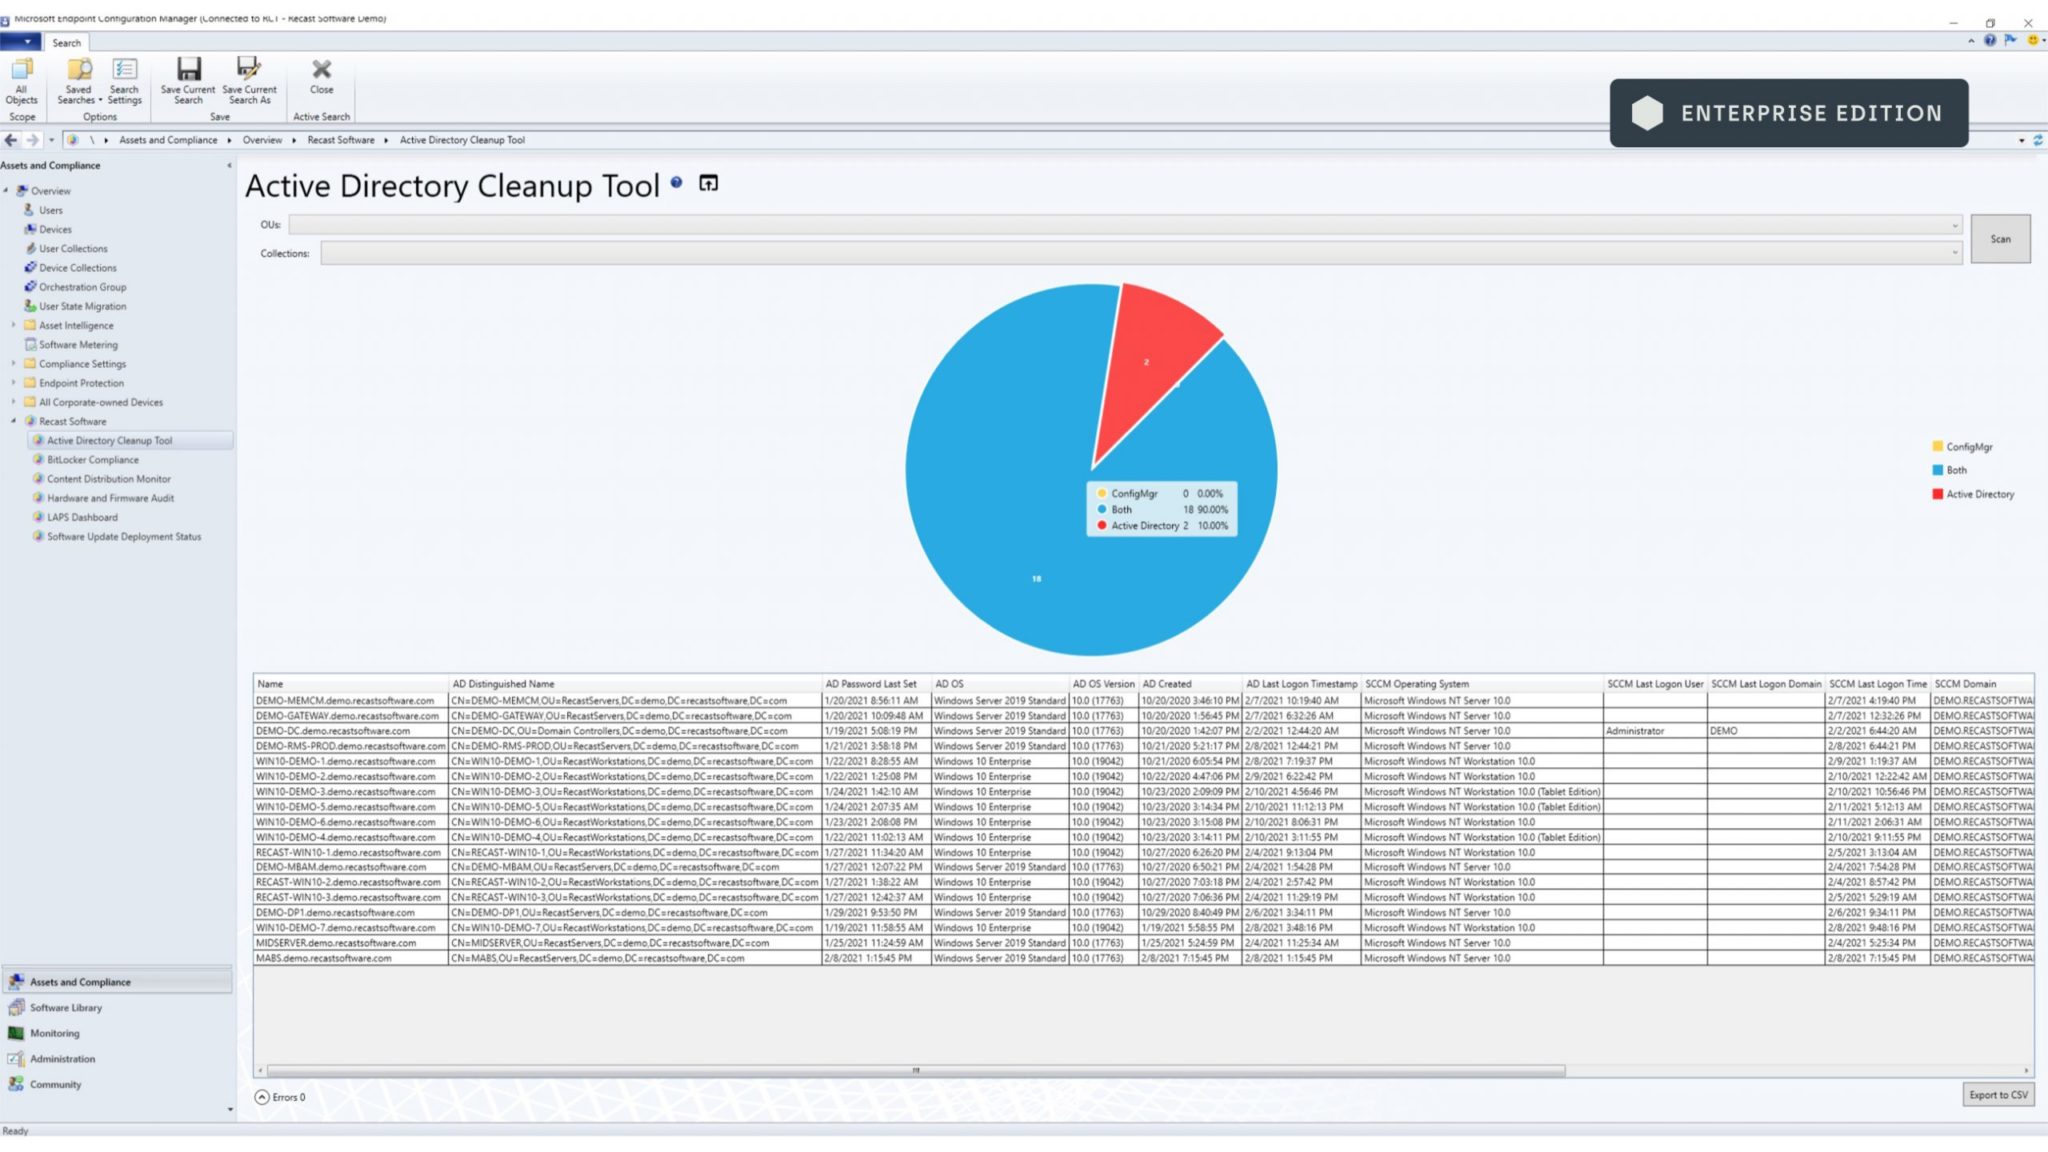
Task: Open Saved Searches in the ribbon
Action: 79,81
